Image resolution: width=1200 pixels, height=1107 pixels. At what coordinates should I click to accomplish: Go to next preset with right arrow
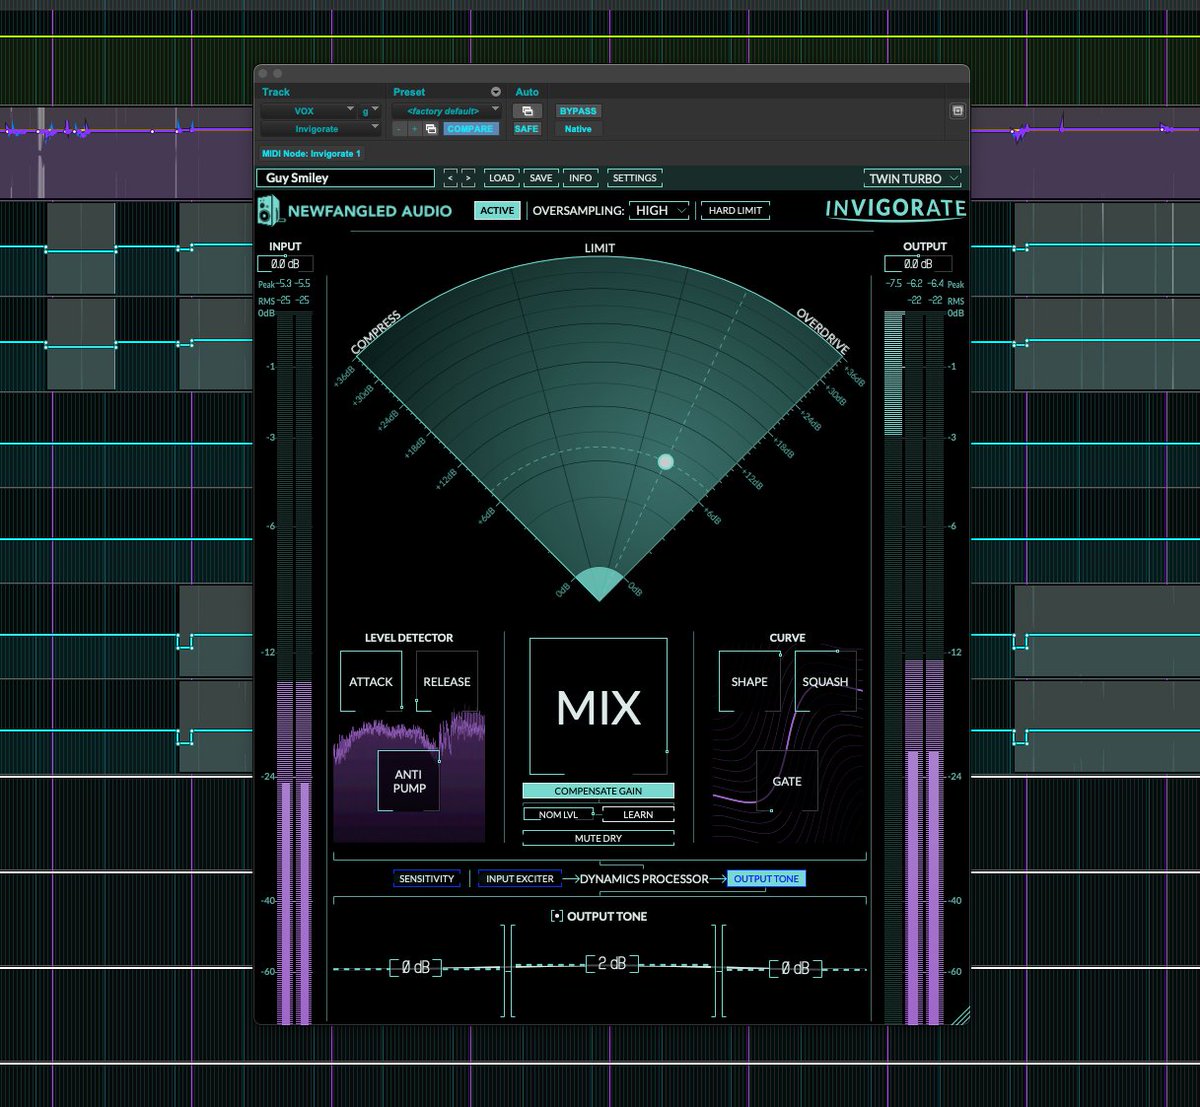tap(467, 178)
